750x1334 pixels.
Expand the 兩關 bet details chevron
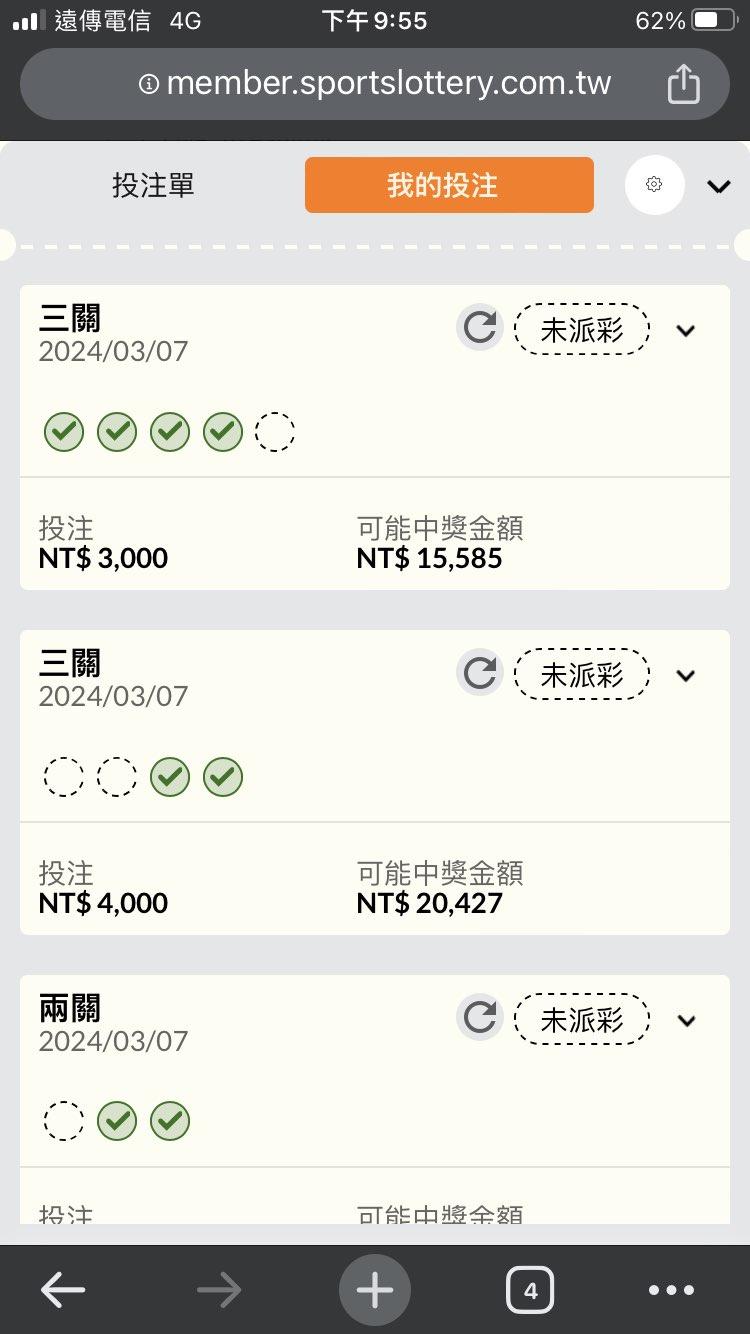point(686,1020)
